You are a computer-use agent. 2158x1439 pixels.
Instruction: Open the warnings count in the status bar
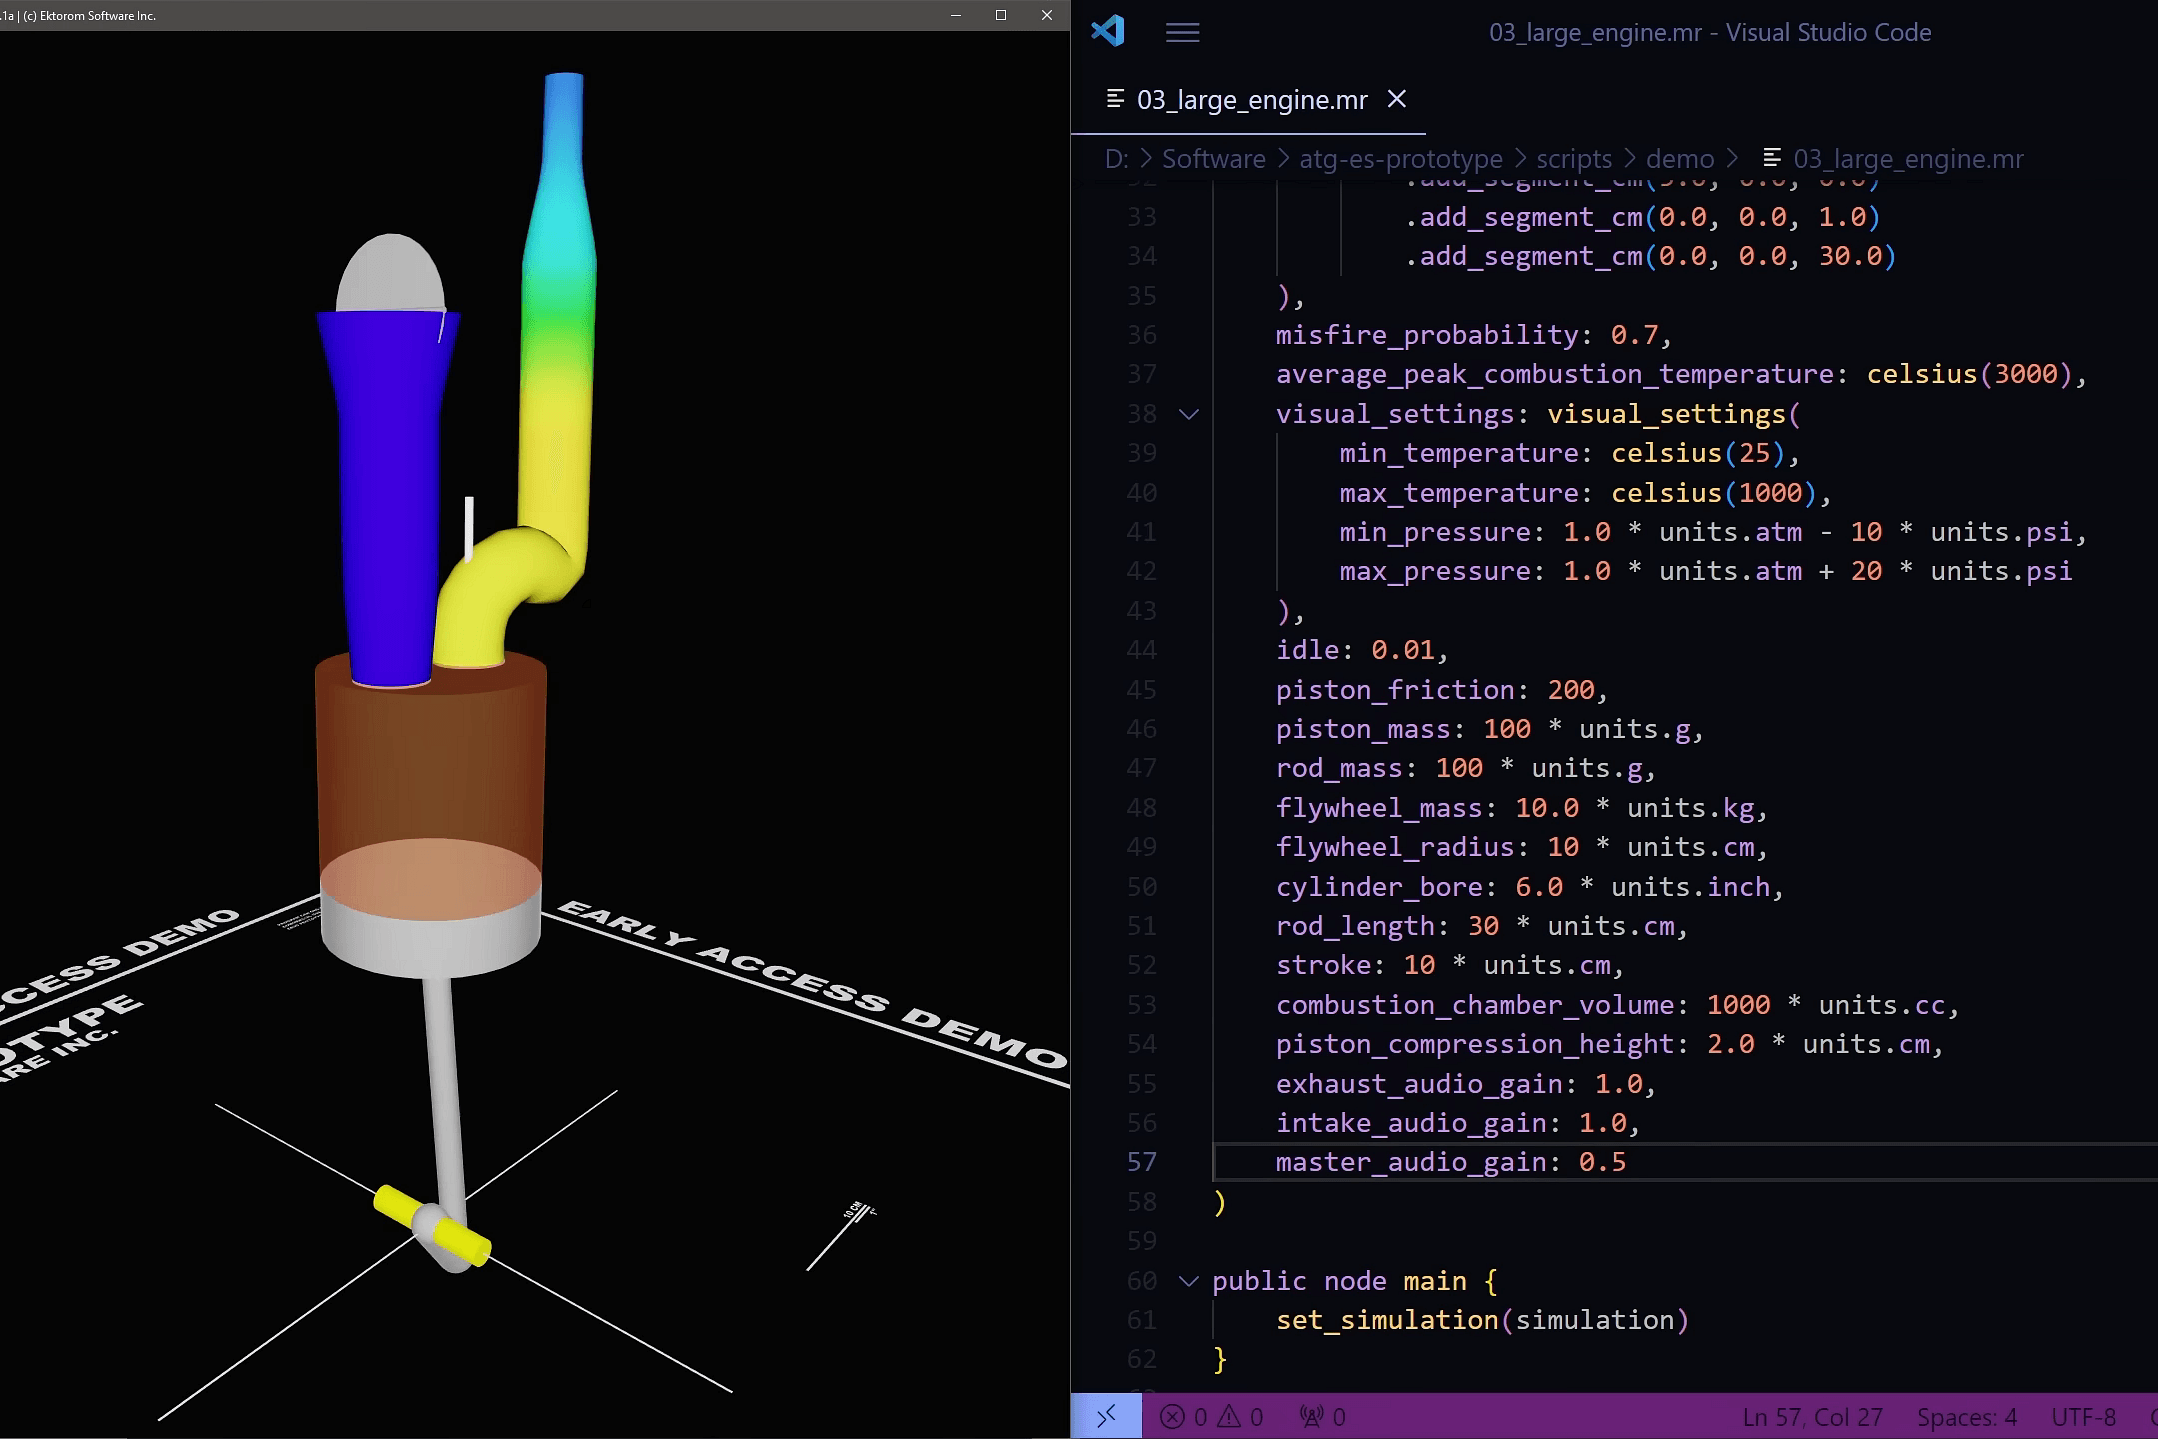[1241, 1417]
